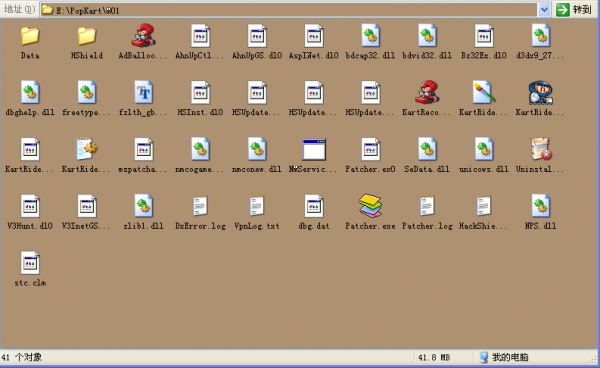Select the AdBalloo... kart character icon
The height and width of the screenshot is (368, 600).
coord(143,35)
